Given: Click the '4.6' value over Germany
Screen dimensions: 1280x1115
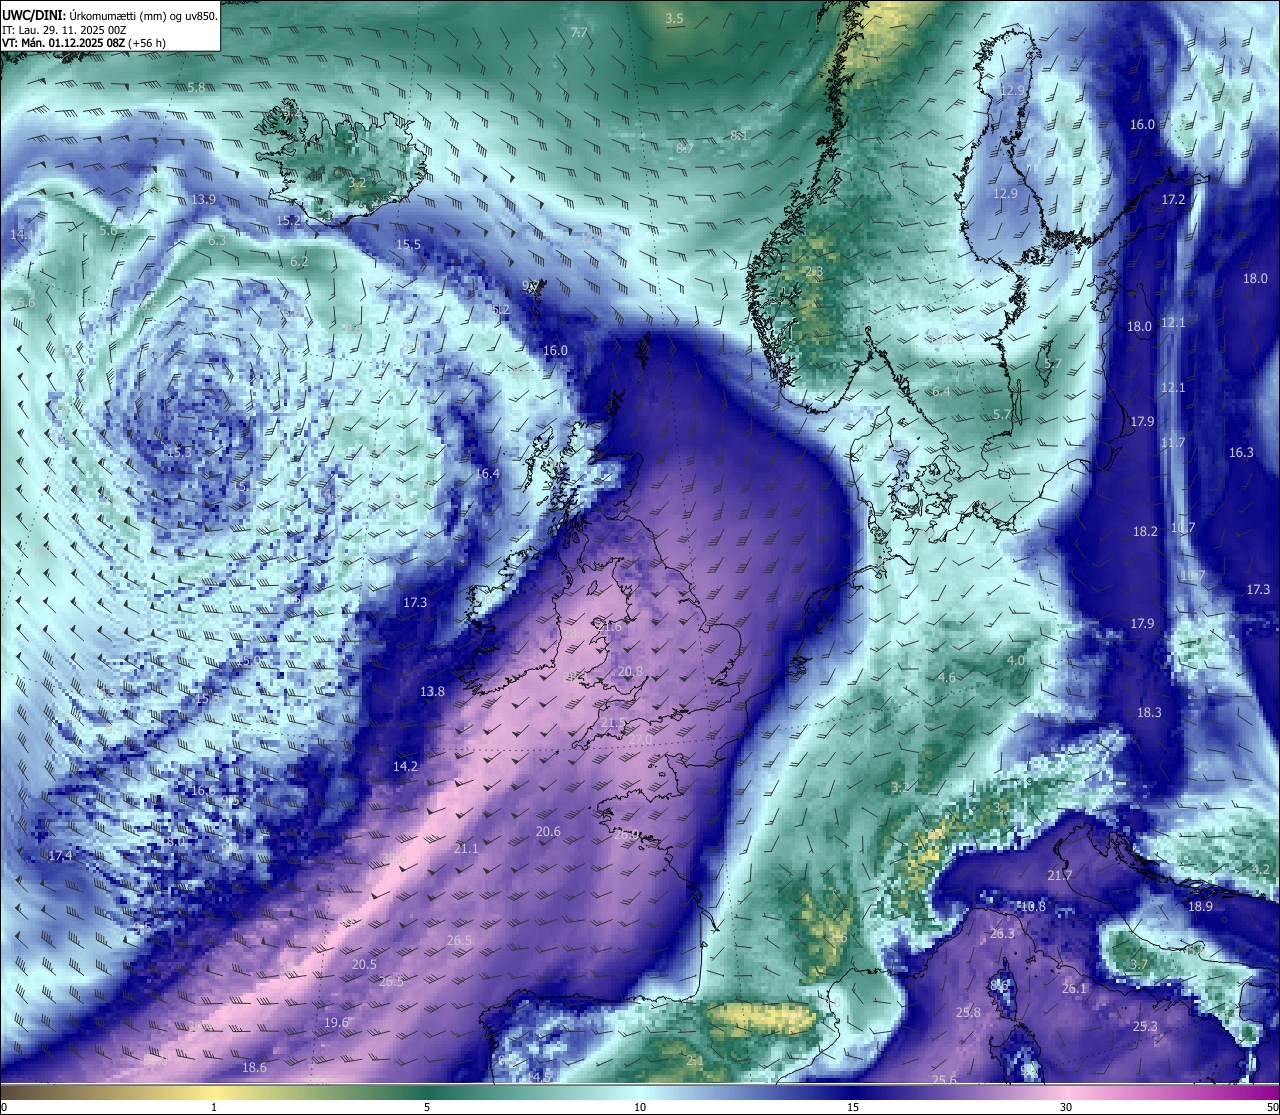Looking at the screenshot, I should click(x=946, y=677).
